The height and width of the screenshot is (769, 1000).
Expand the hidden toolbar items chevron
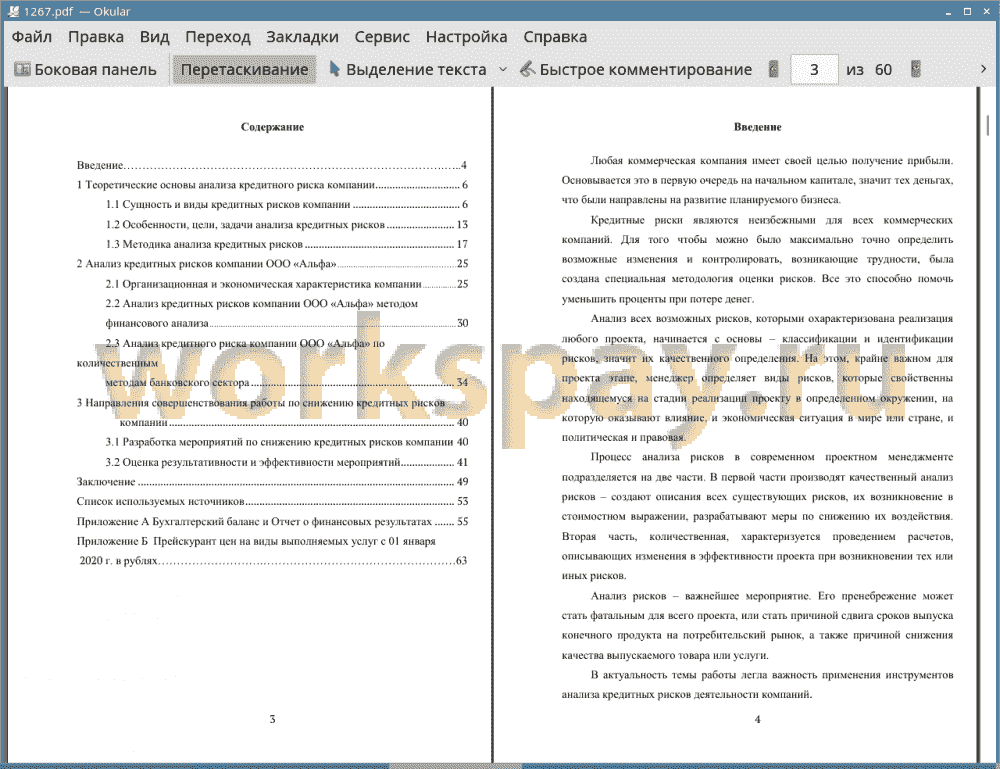pyautogui.click(x=983, y=69)
